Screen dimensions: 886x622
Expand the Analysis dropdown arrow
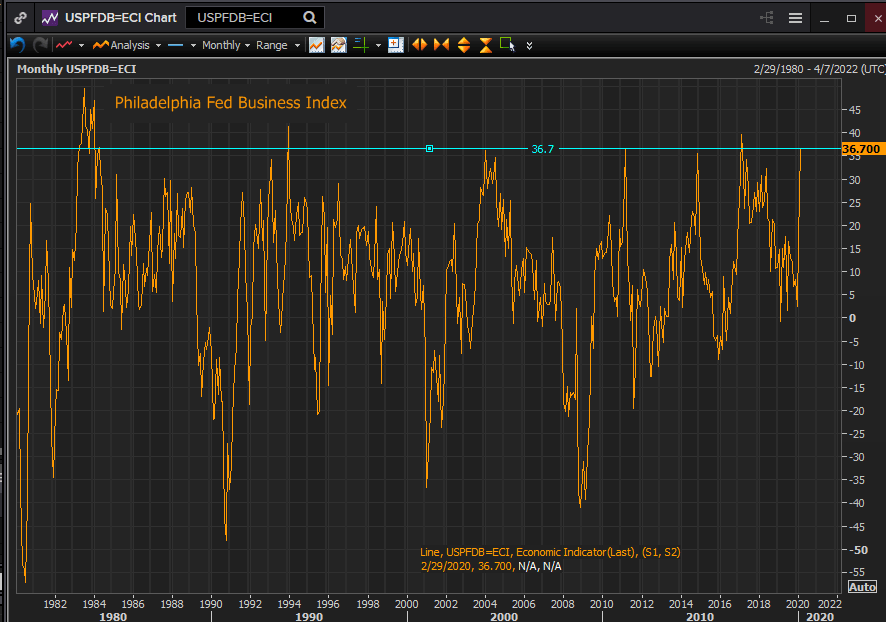pyautogui.click(x=158, y=45)
